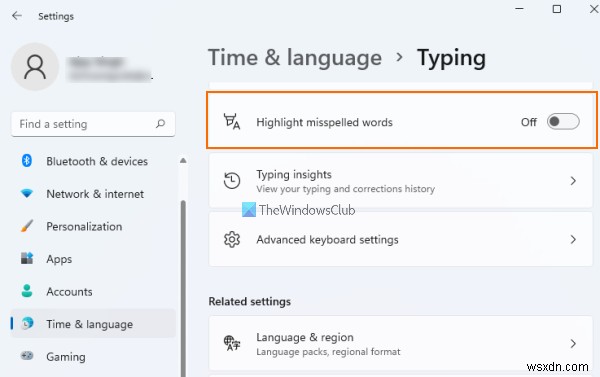Screen dimensions: 600x377
Task: Click 'View your typing and corrections history' text
Action: [x=346, y=189]
